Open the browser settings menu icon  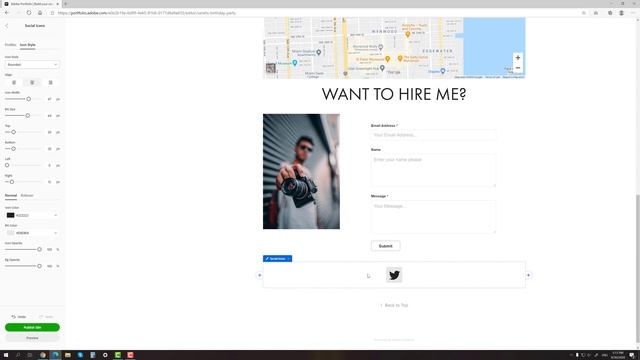633,13
